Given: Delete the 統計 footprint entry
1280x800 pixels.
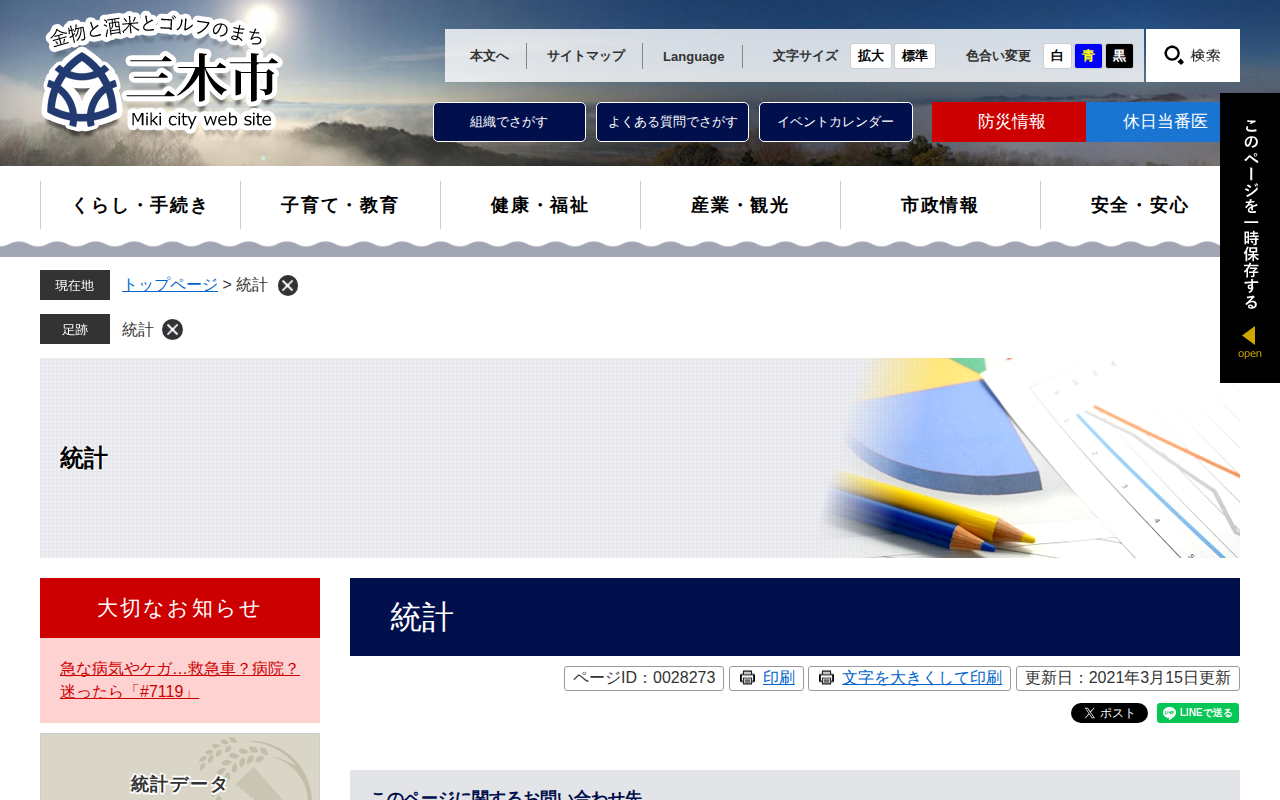Looking at the screenshot, I should point(173,330).
